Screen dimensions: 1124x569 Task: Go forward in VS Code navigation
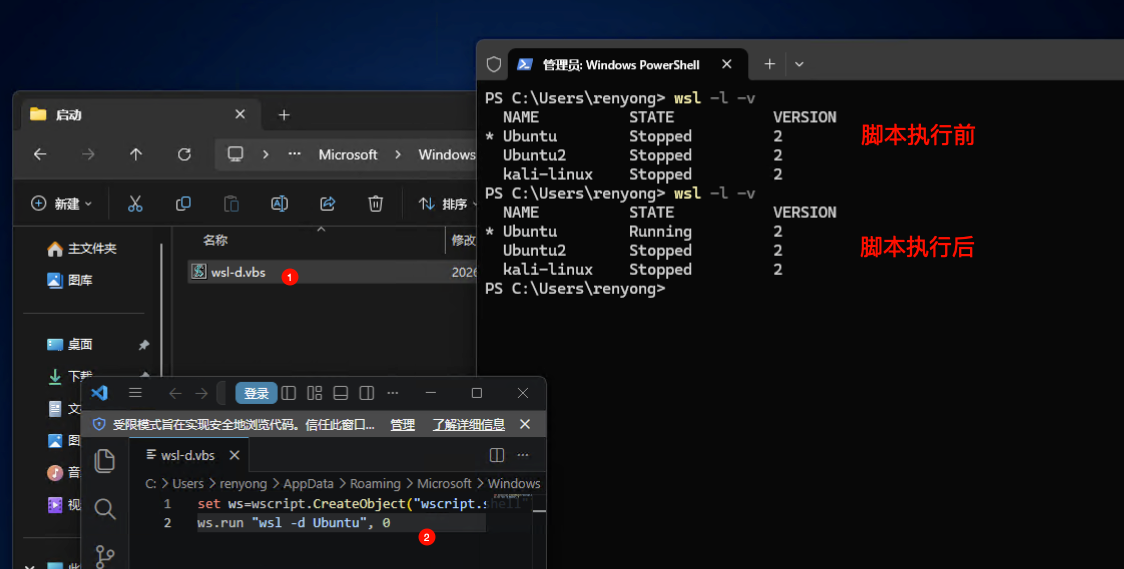tap(201, 393)
